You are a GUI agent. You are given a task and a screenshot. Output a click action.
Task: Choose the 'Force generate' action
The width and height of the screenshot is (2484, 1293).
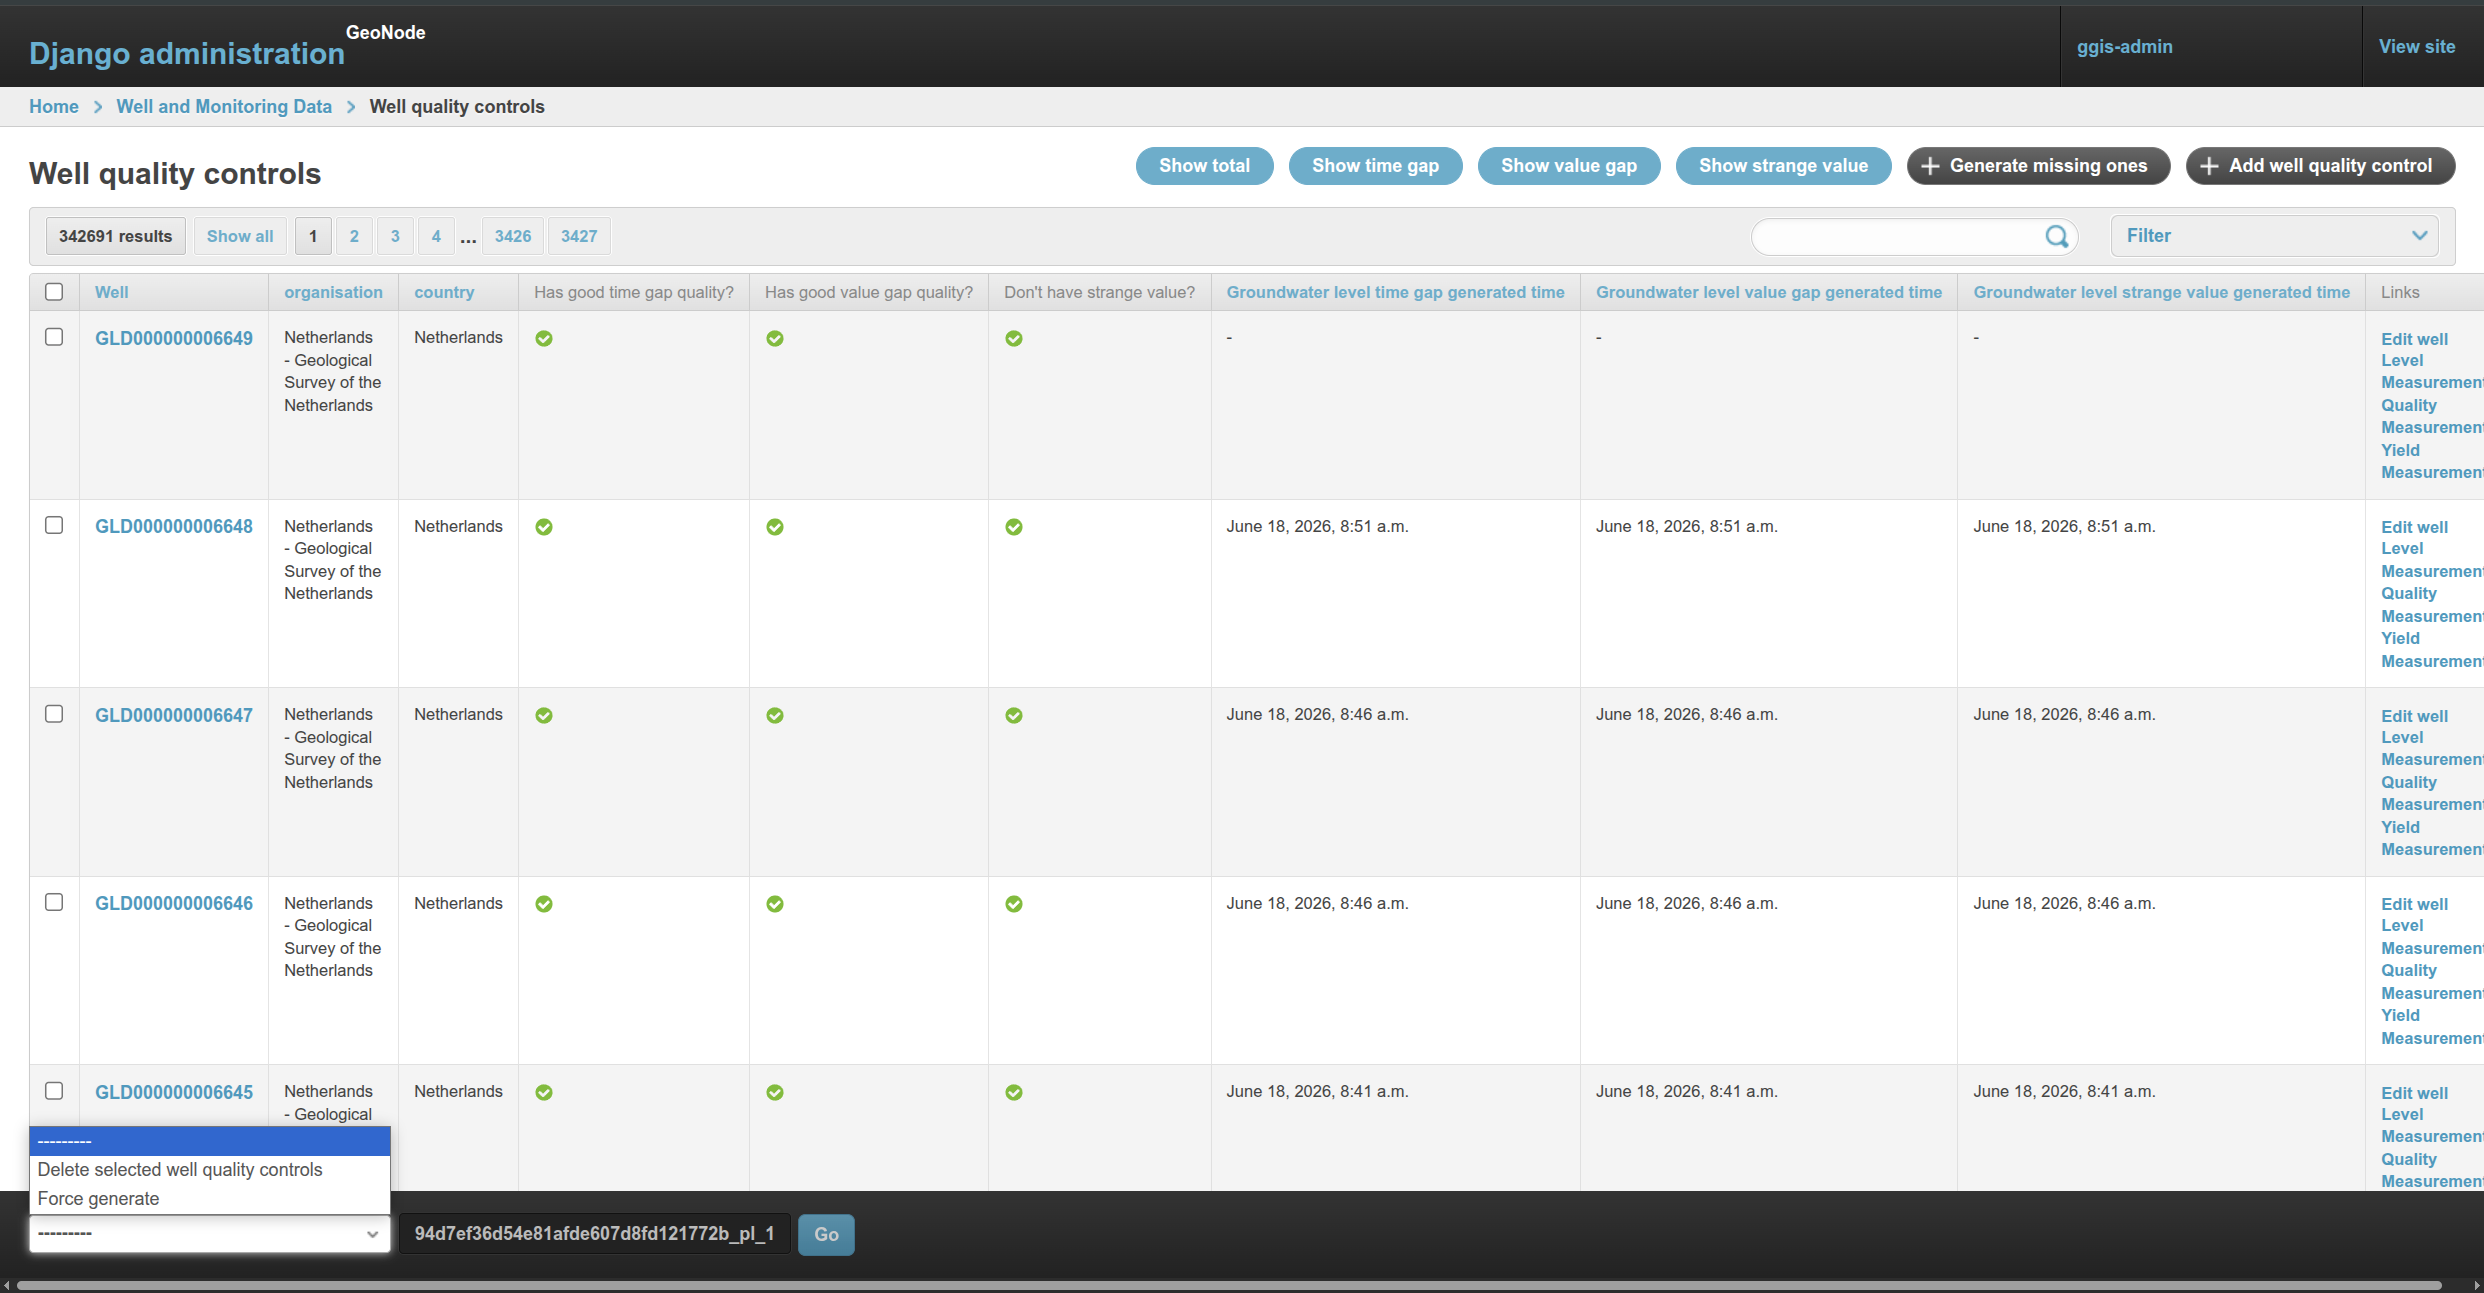pyautogui.click(x=210, y=1199)
